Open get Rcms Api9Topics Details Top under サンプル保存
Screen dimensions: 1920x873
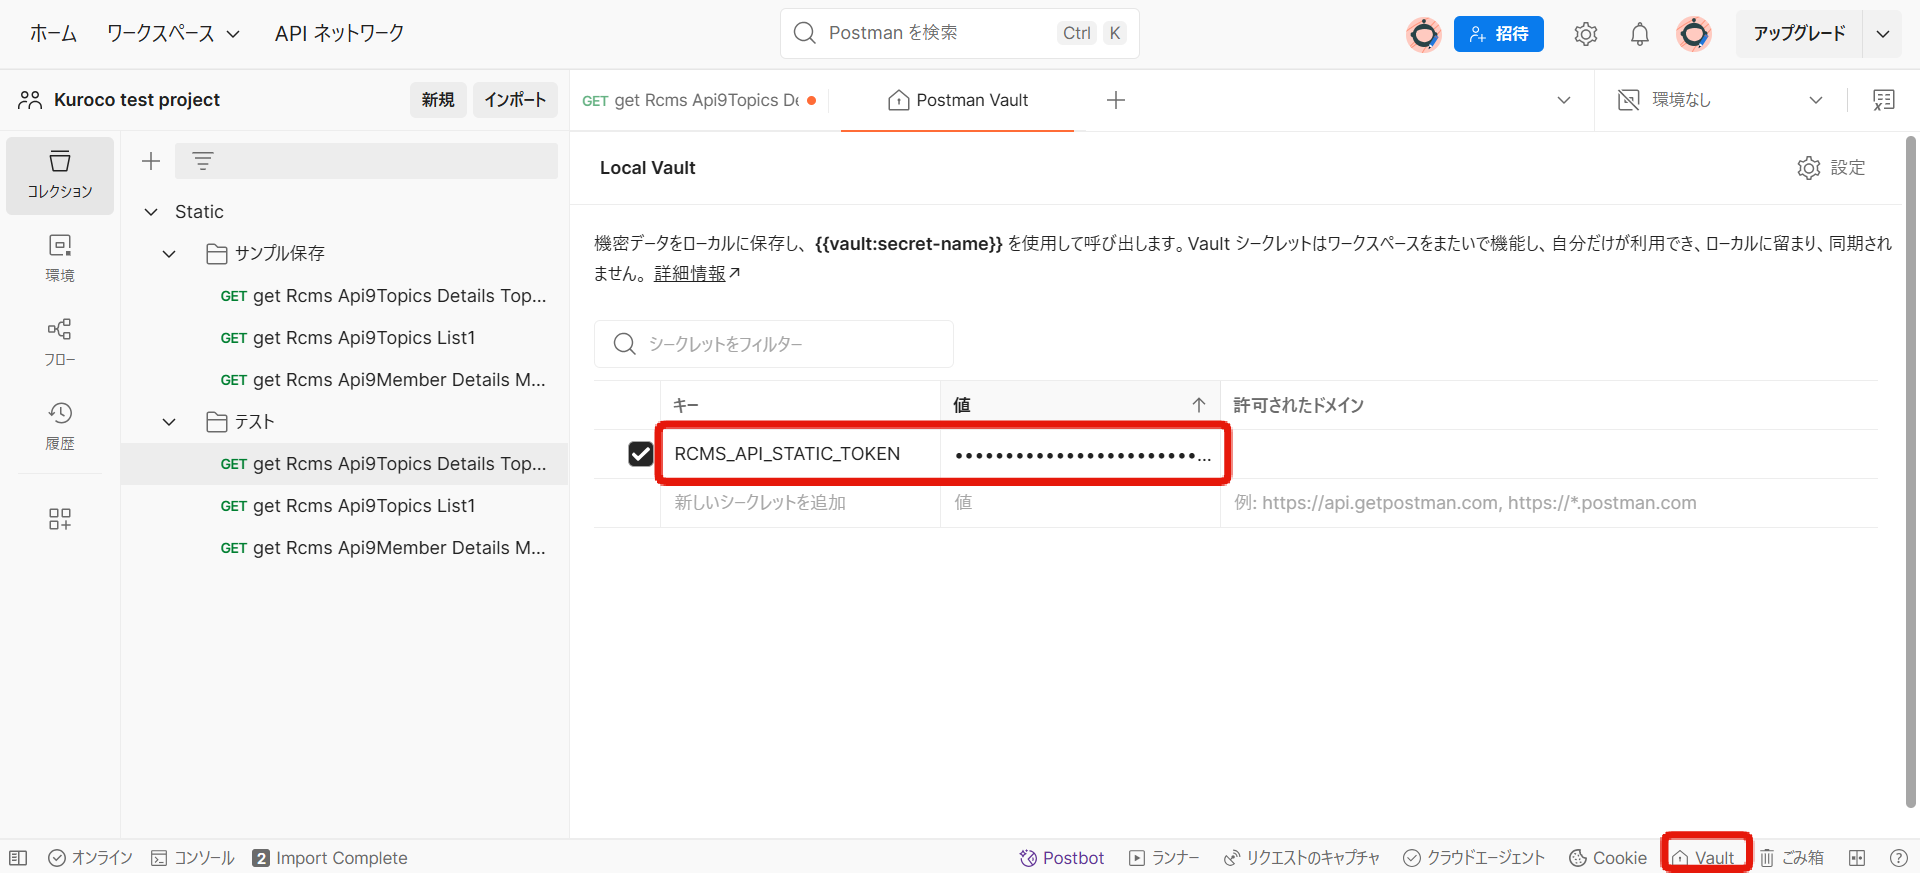(345, 296)
